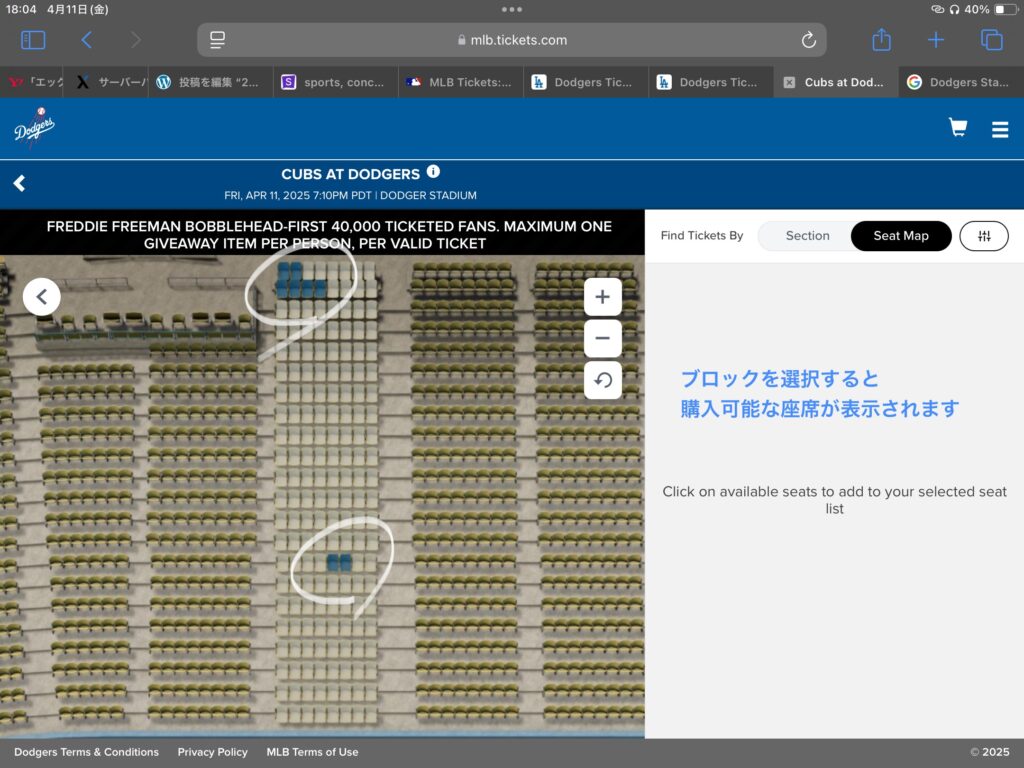Select the Seat Map view option
1024x768 pixels.
tap(901, 236)
